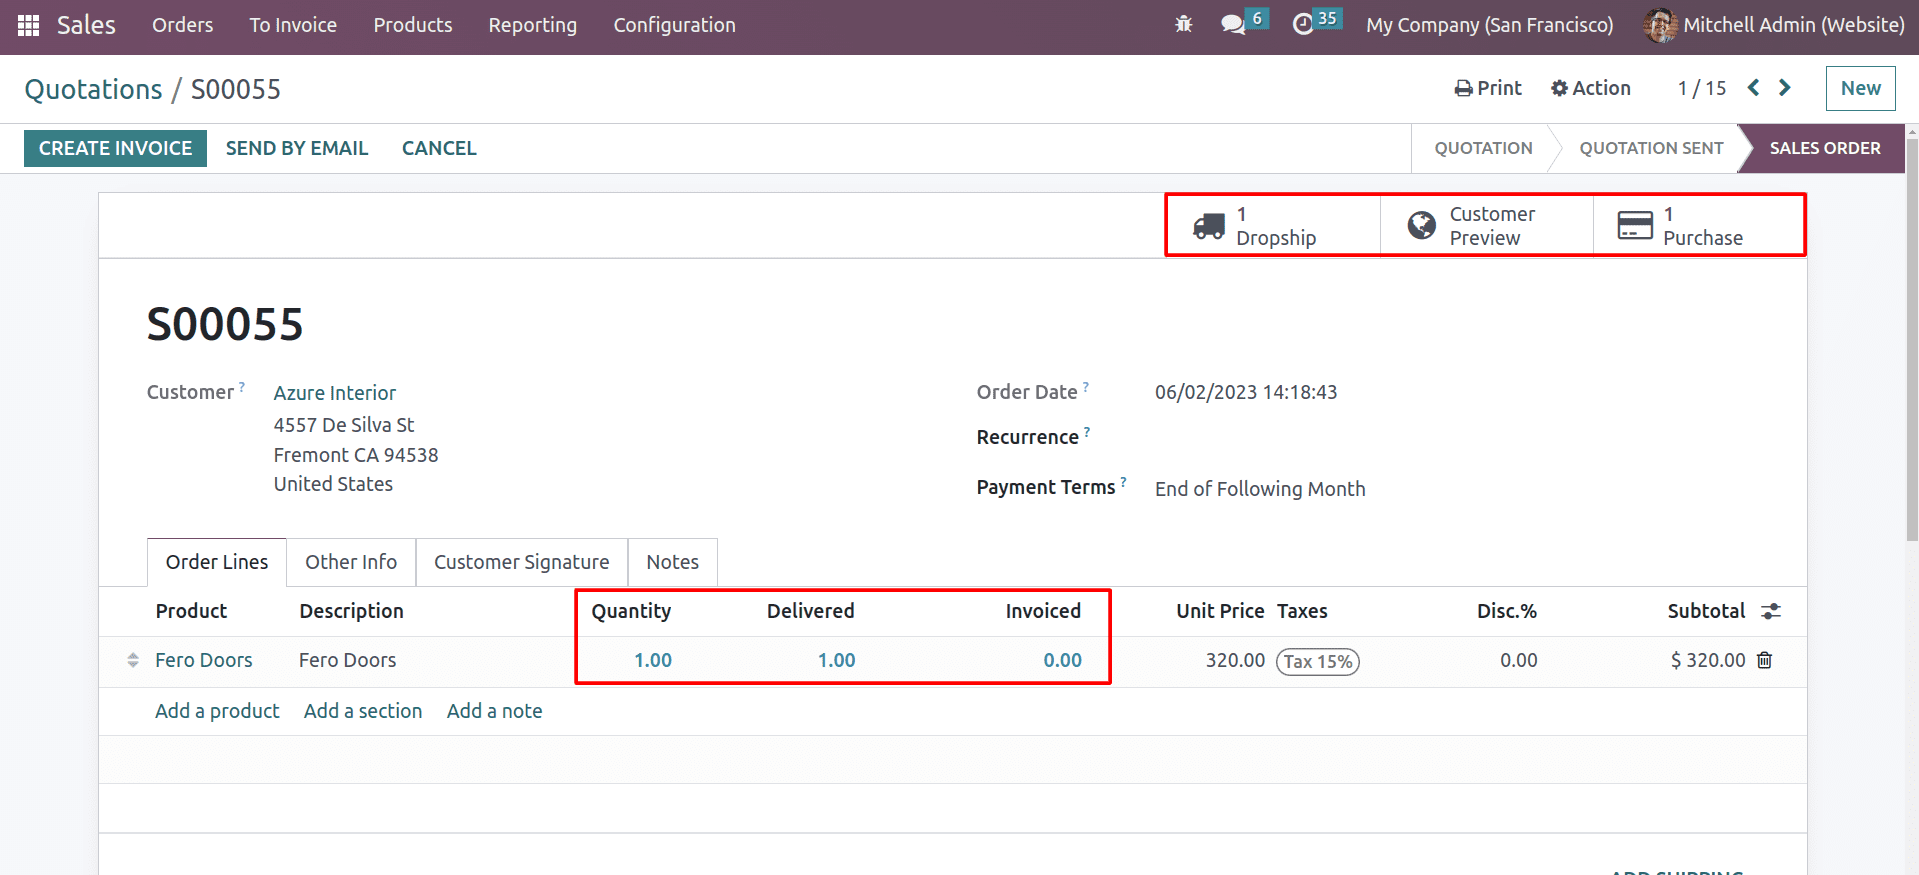
Task: Click the Print printer icon button
Action: coord(1488,88)
